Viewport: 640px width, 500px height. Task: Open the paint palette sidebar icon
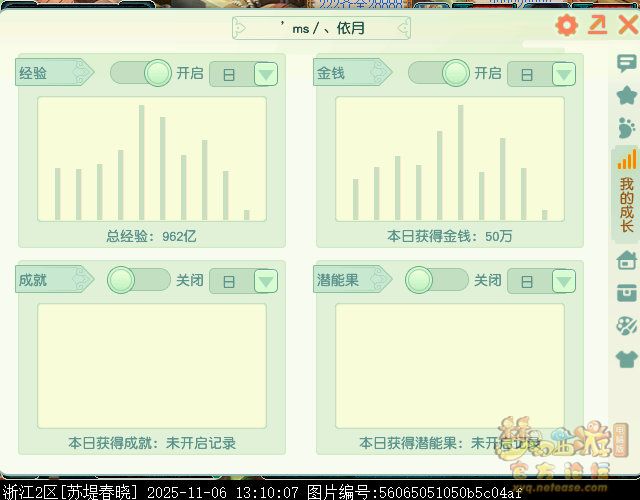(x=627, y=326)
